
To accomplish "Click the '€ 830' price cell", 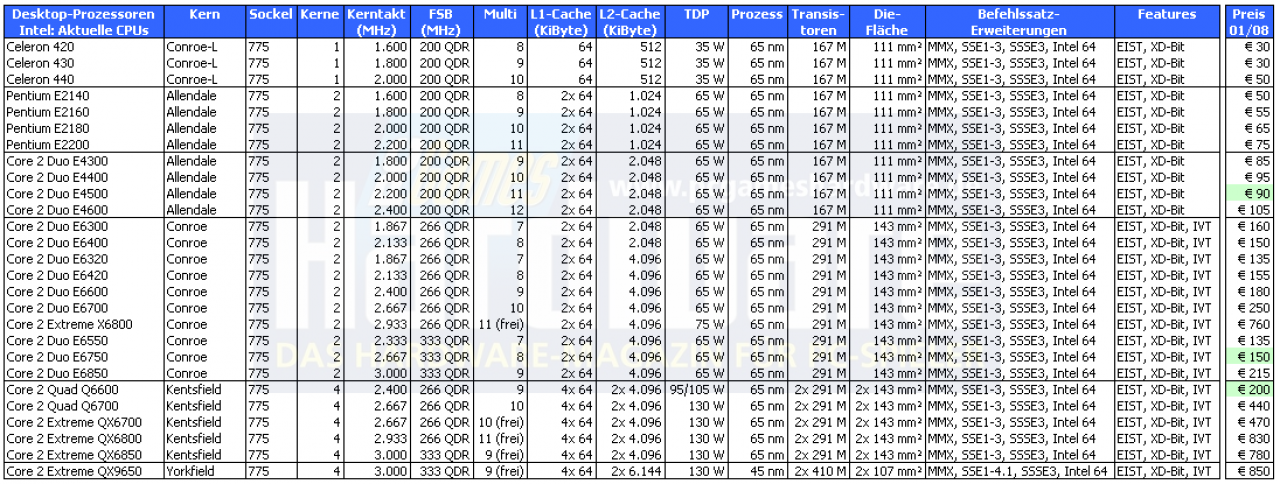I will [x=1250, y=438].
